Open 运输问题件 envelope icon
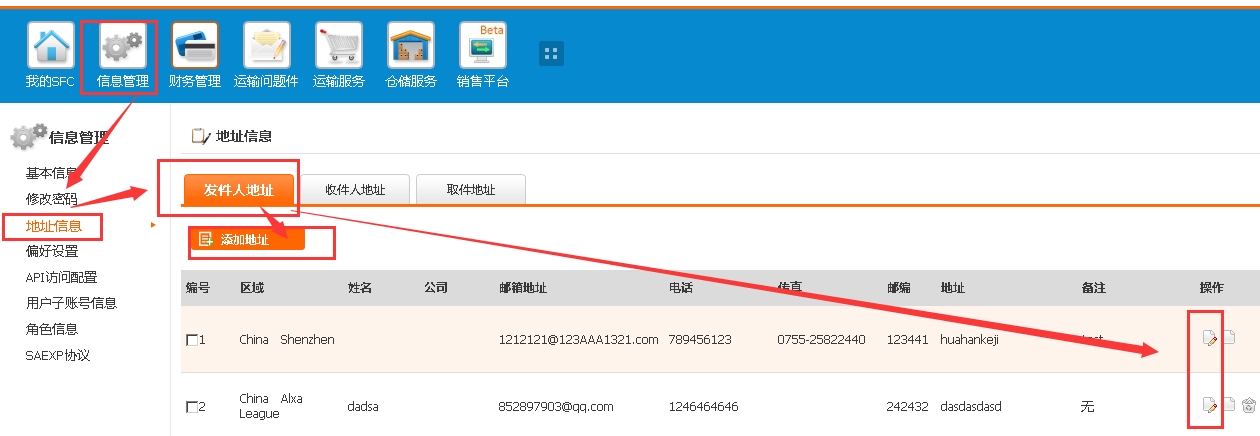1260x436 pixels. click(x=267, y=47)
